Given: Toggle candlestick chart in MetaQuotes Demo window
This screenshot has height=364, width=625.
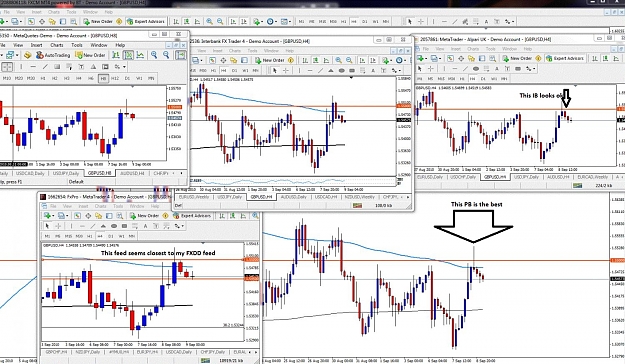Looking at the screenshot, I should (128, 55).
